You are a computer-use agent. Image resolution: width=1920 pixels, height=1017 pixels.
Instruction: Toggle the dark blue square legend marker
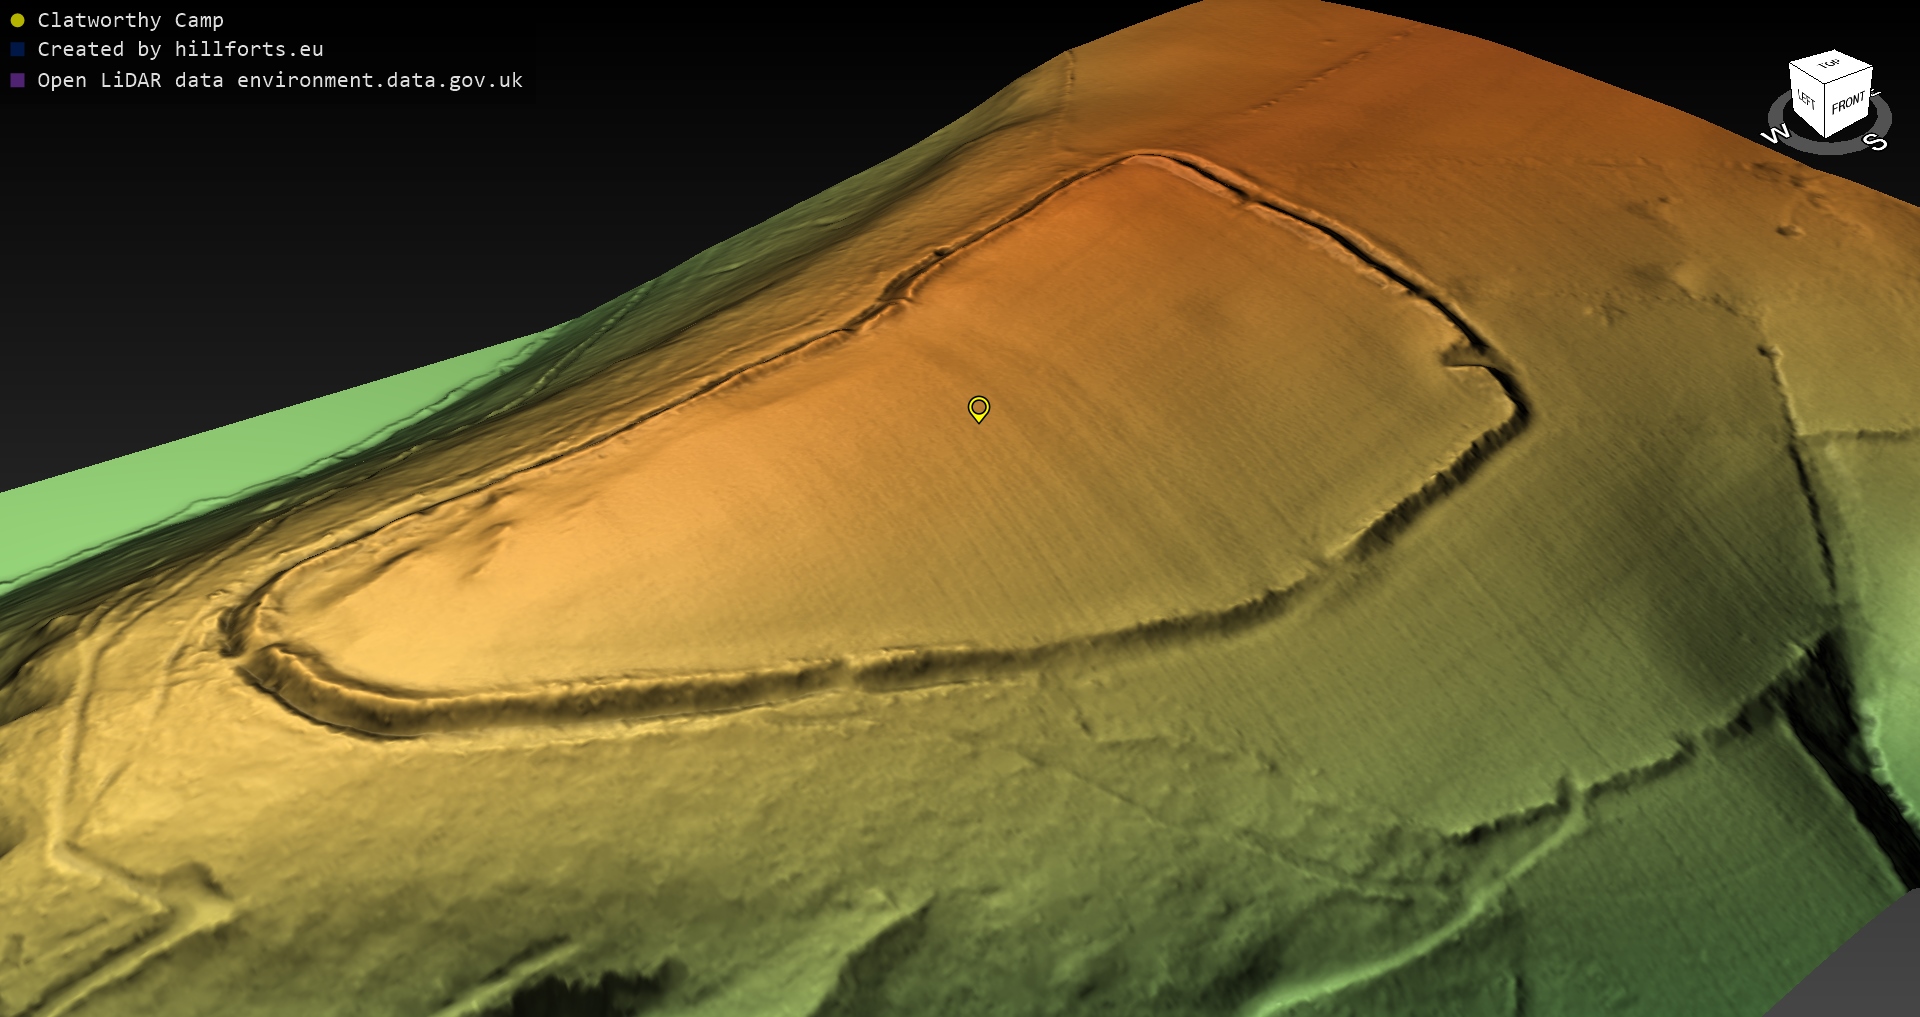[17, 49]
